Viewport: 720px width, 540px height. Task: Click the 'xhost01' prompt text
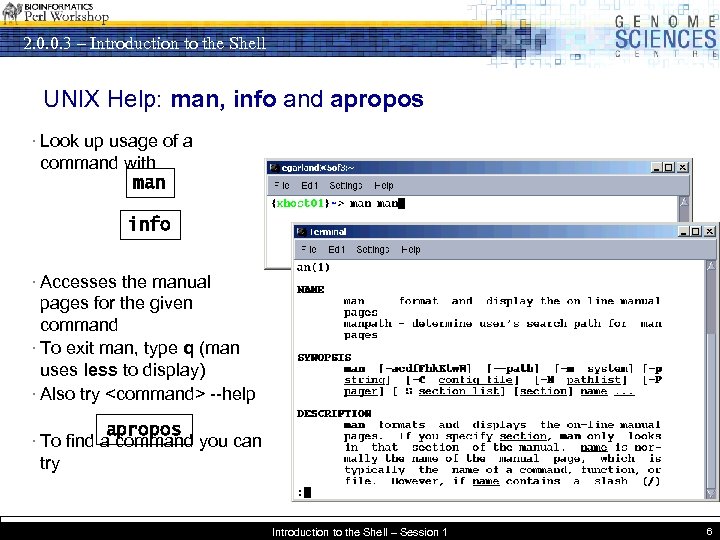pos(300,203)
